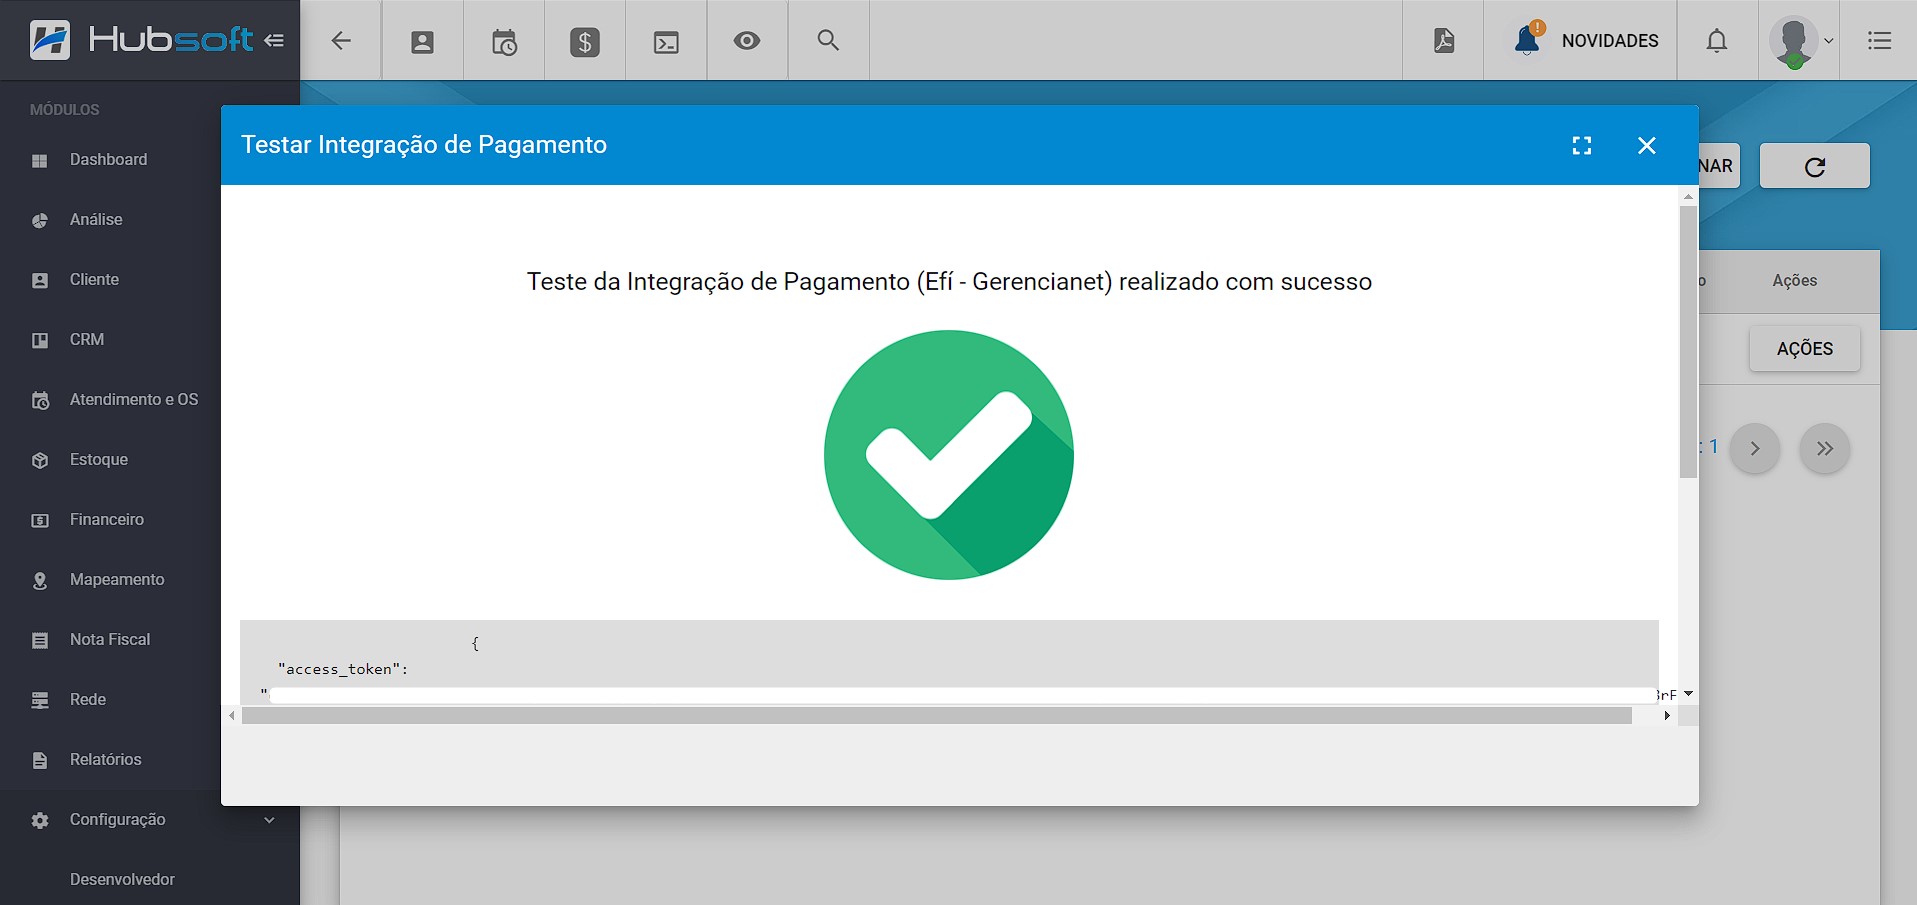Maximize the payment test dialog

pyautogui.click(x=1582, y=146)
